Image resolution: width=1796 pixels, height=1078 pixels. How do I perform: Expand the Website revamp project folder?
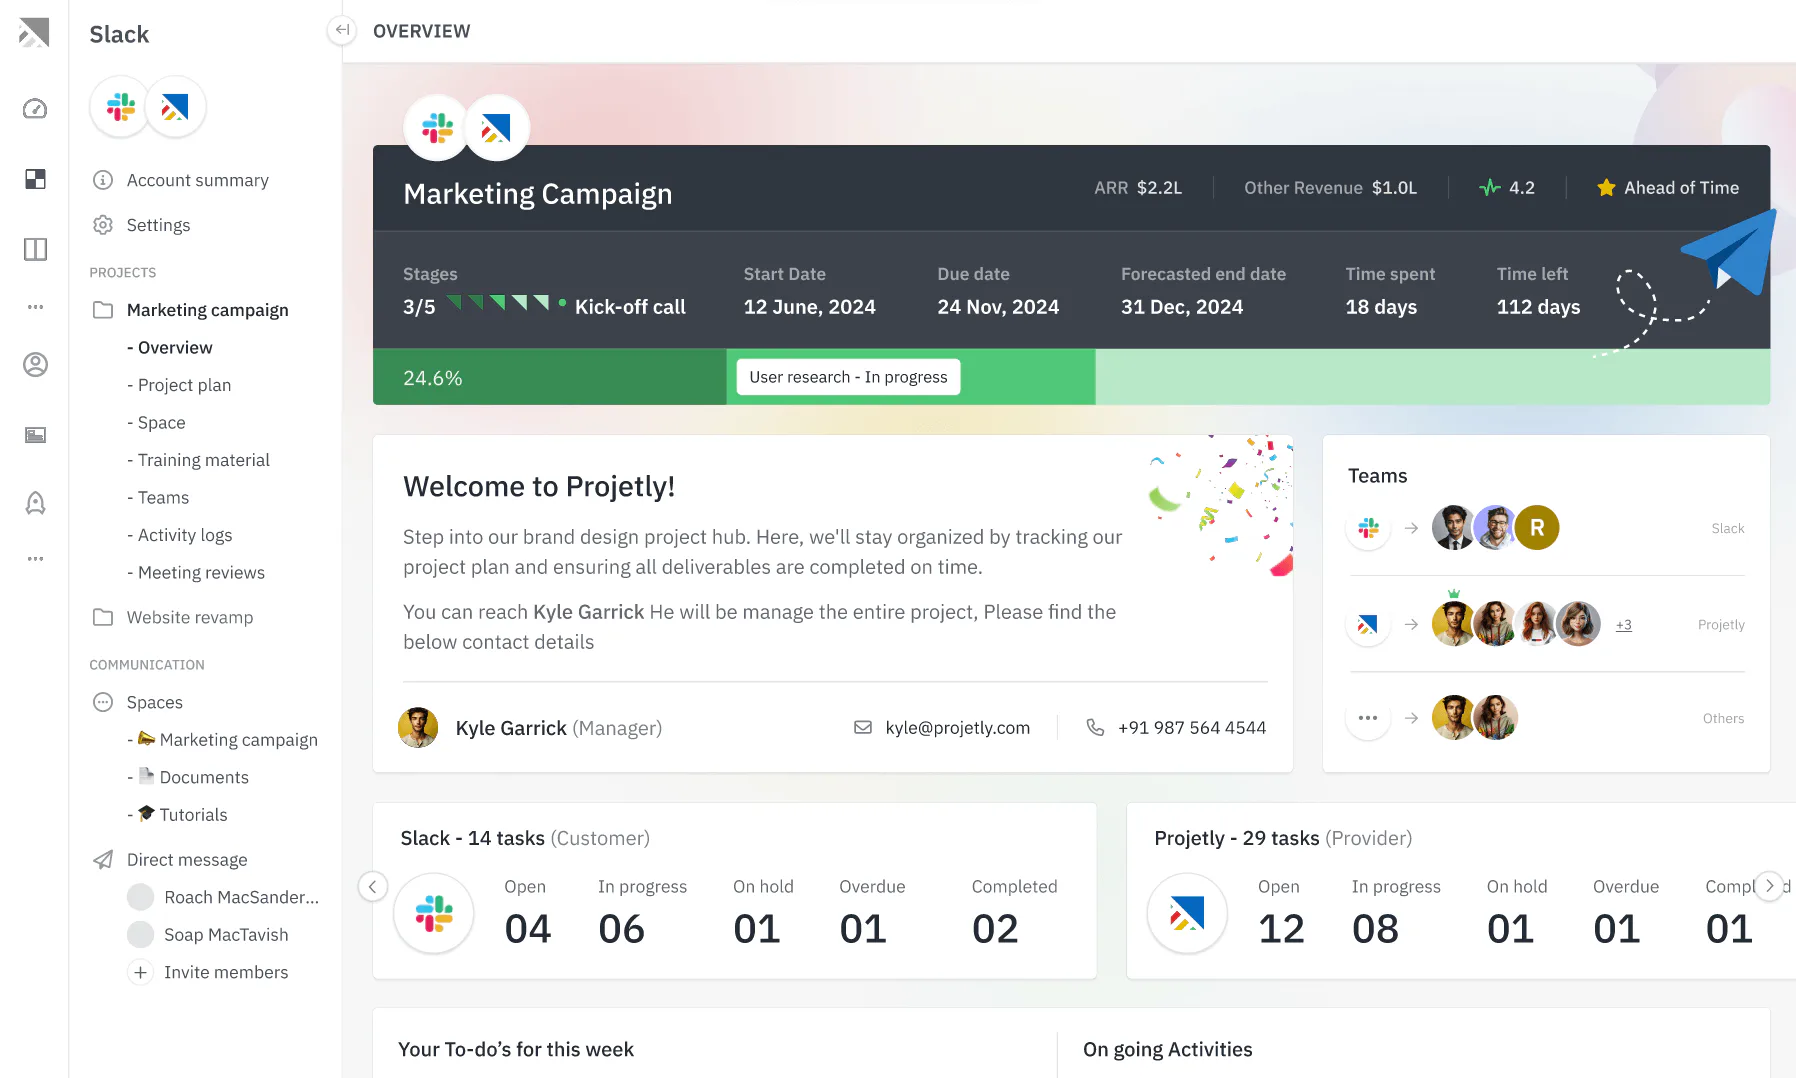[x=103, y=617]
